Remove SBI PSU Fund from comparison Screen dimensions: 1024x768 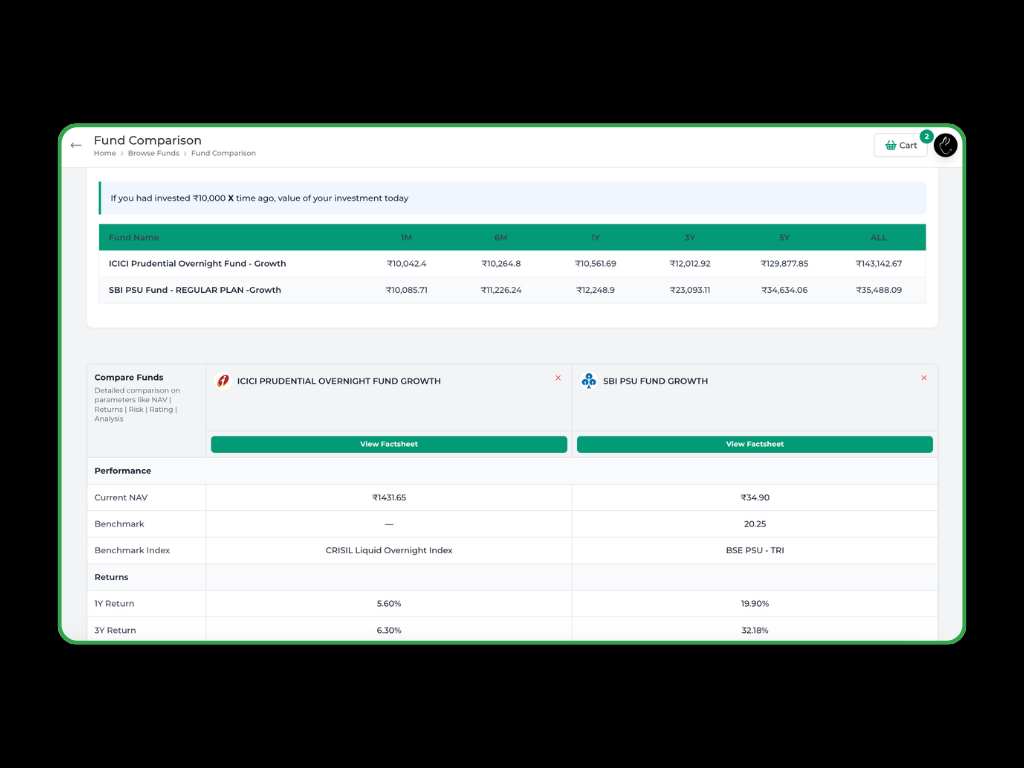point(924,378)
